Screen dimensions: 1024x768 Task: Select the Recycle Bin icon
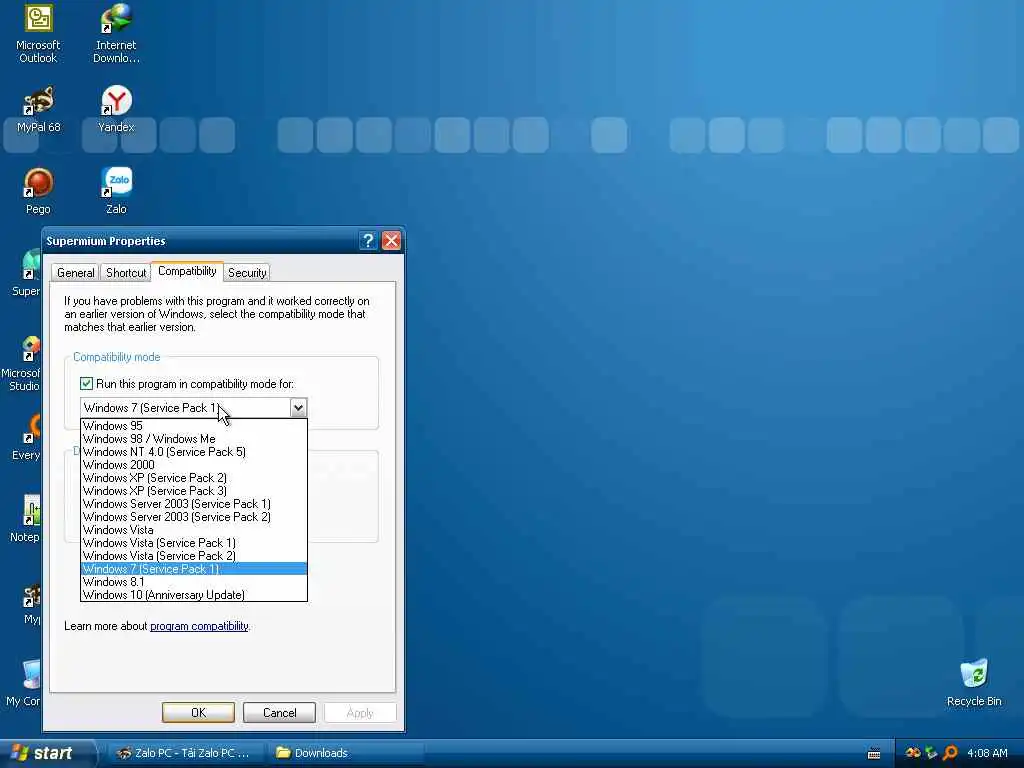pyautogui.click(x=974, y=683)
